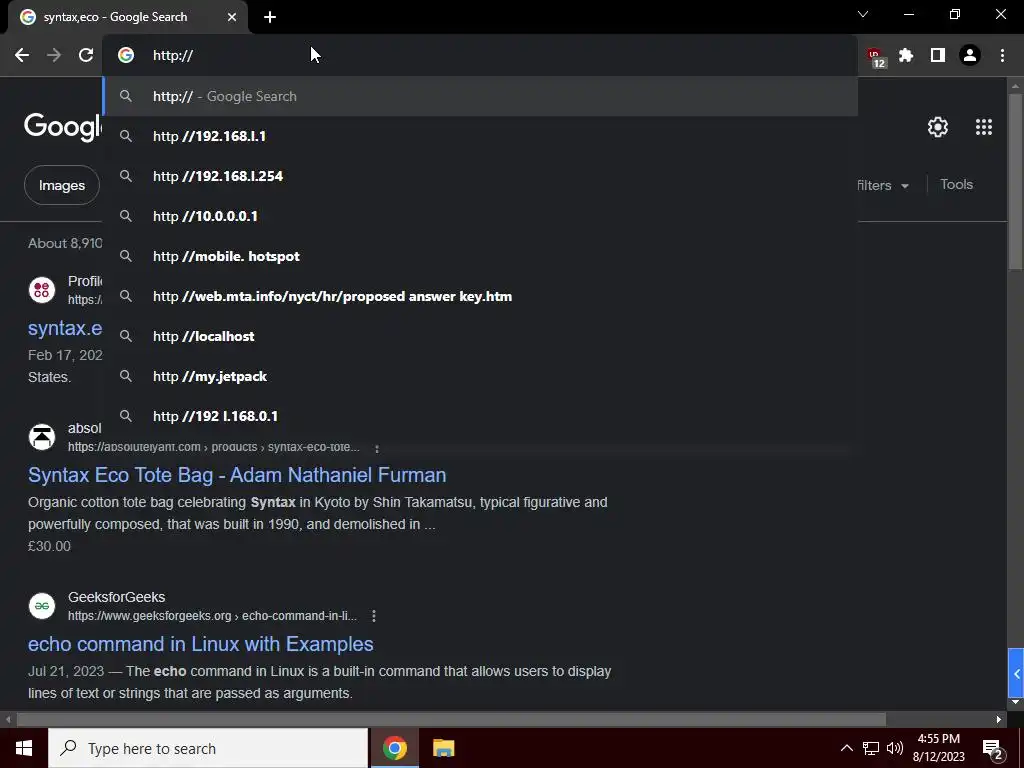The image size is (1024, 768).
Task: Open Syntax Eco Tote Bag result link
Action: 237,475
